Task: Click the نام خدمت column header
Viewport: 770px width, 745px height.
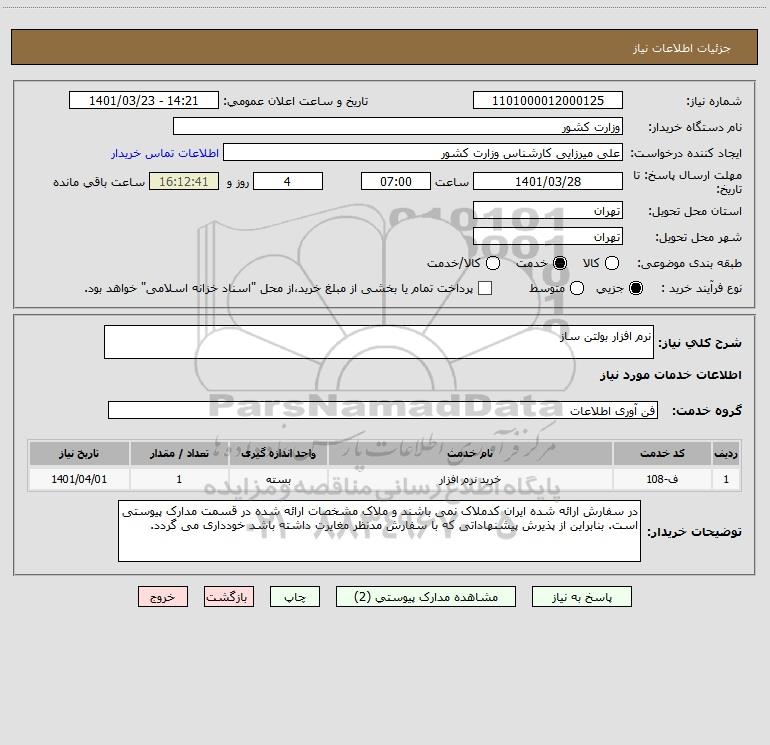Action: [x=470, y=453]
